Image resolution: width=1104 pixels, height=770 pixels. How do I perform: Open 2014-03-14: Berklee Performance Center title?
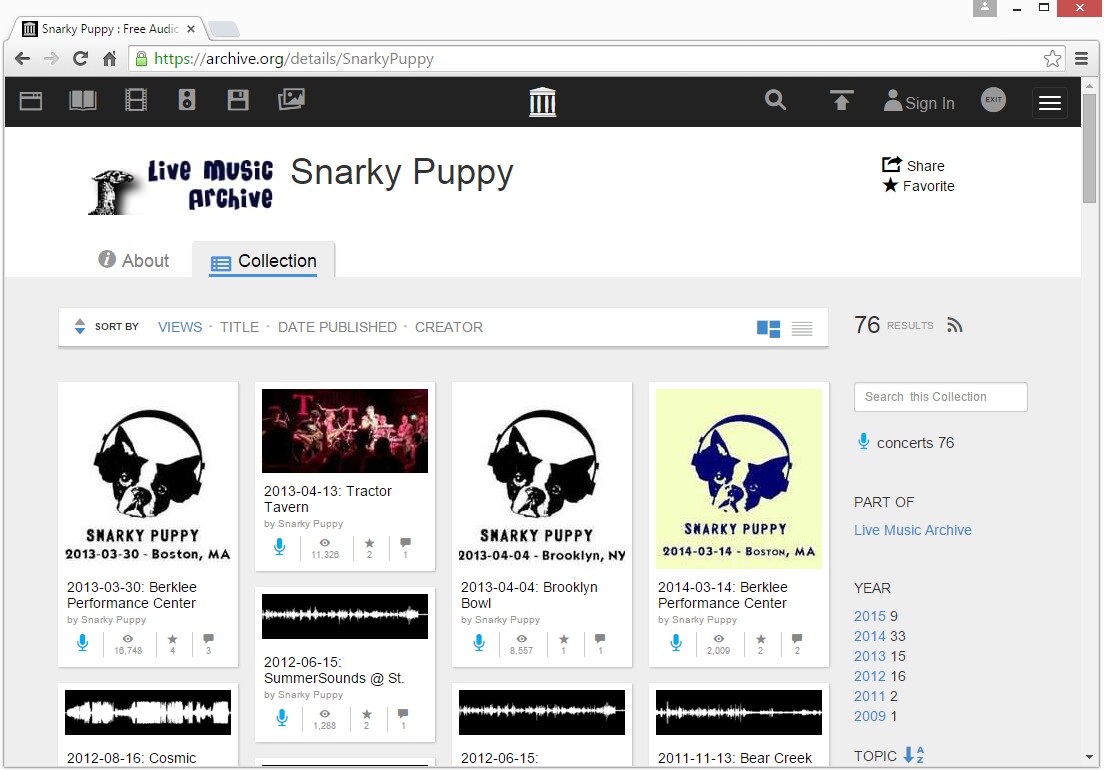coord(722,595)
